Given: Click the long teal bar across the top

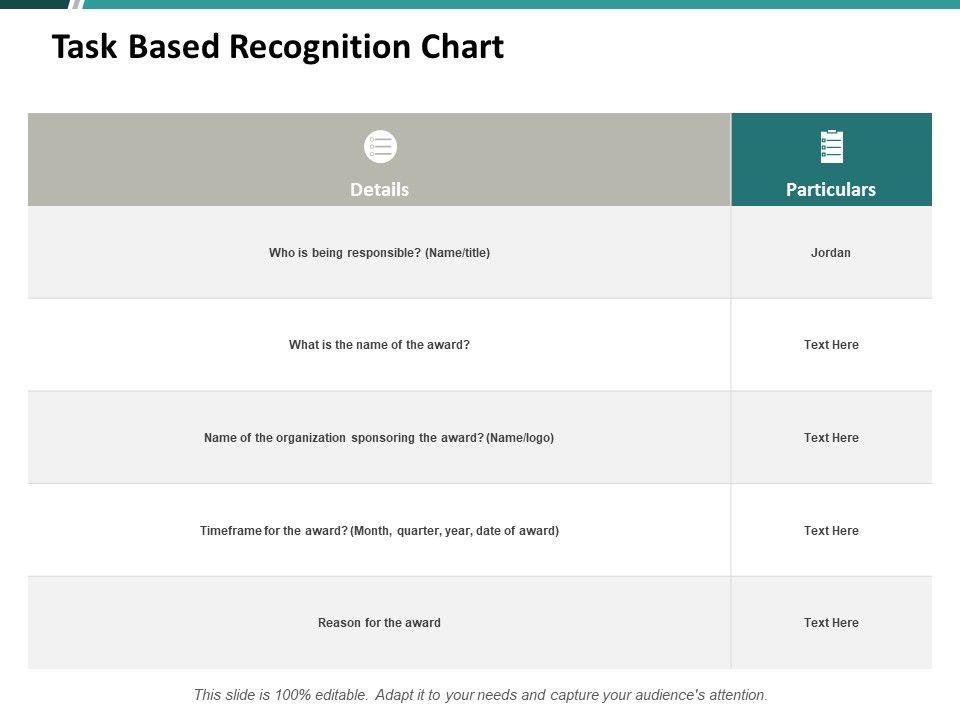Looking at the screenshot, I should pyautogui.click(x=520, y=4).
